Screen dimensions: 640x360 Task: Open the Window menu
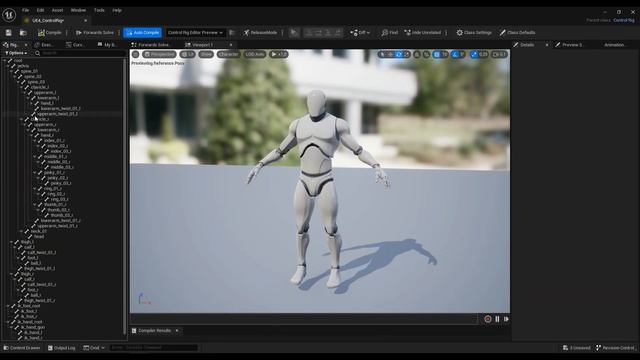[x=78, y=10]
